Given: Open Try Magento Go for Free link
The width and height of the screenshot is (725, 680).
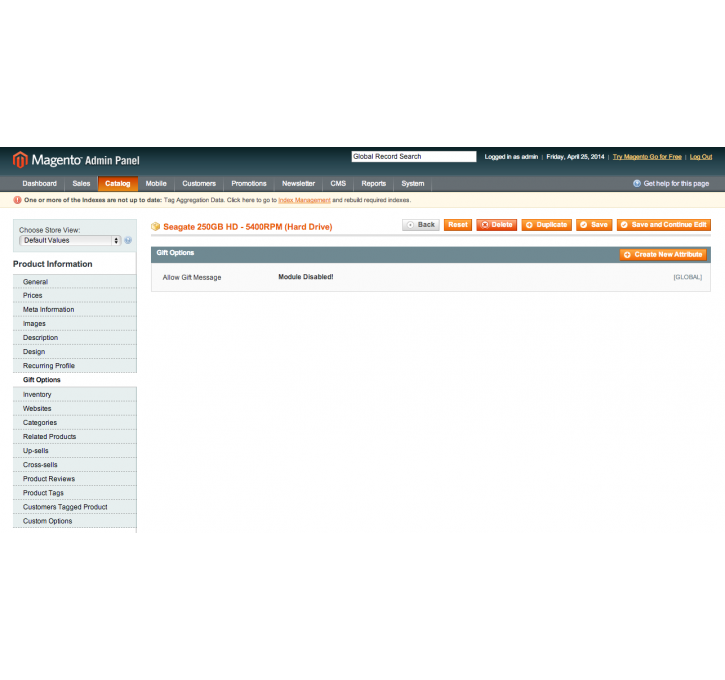Looking at the screenshot, I should (x=647, y=157).
